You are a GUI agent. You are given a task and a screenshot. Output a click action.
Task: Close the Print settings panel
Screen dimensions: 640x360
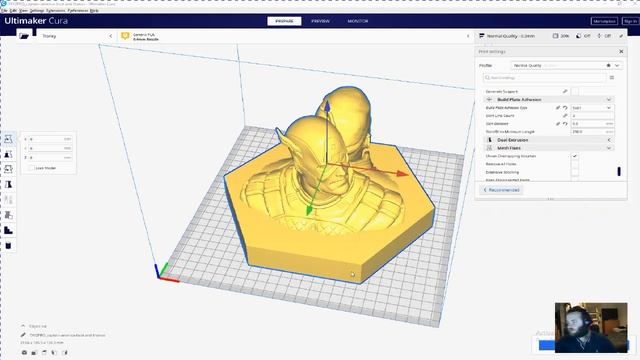coord(621,51)
